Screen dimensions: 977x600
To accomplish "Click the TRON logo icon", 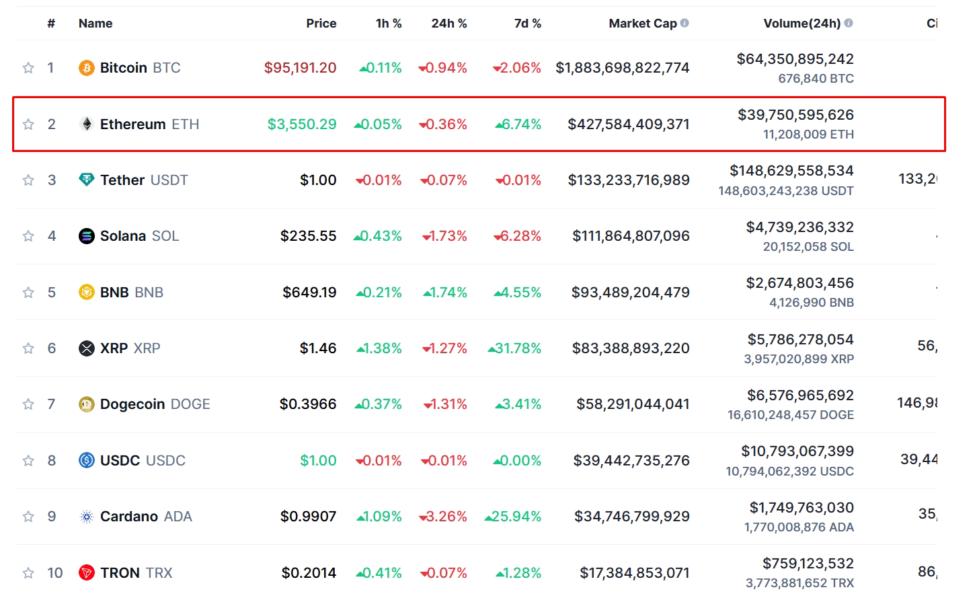I will point(86,573).
